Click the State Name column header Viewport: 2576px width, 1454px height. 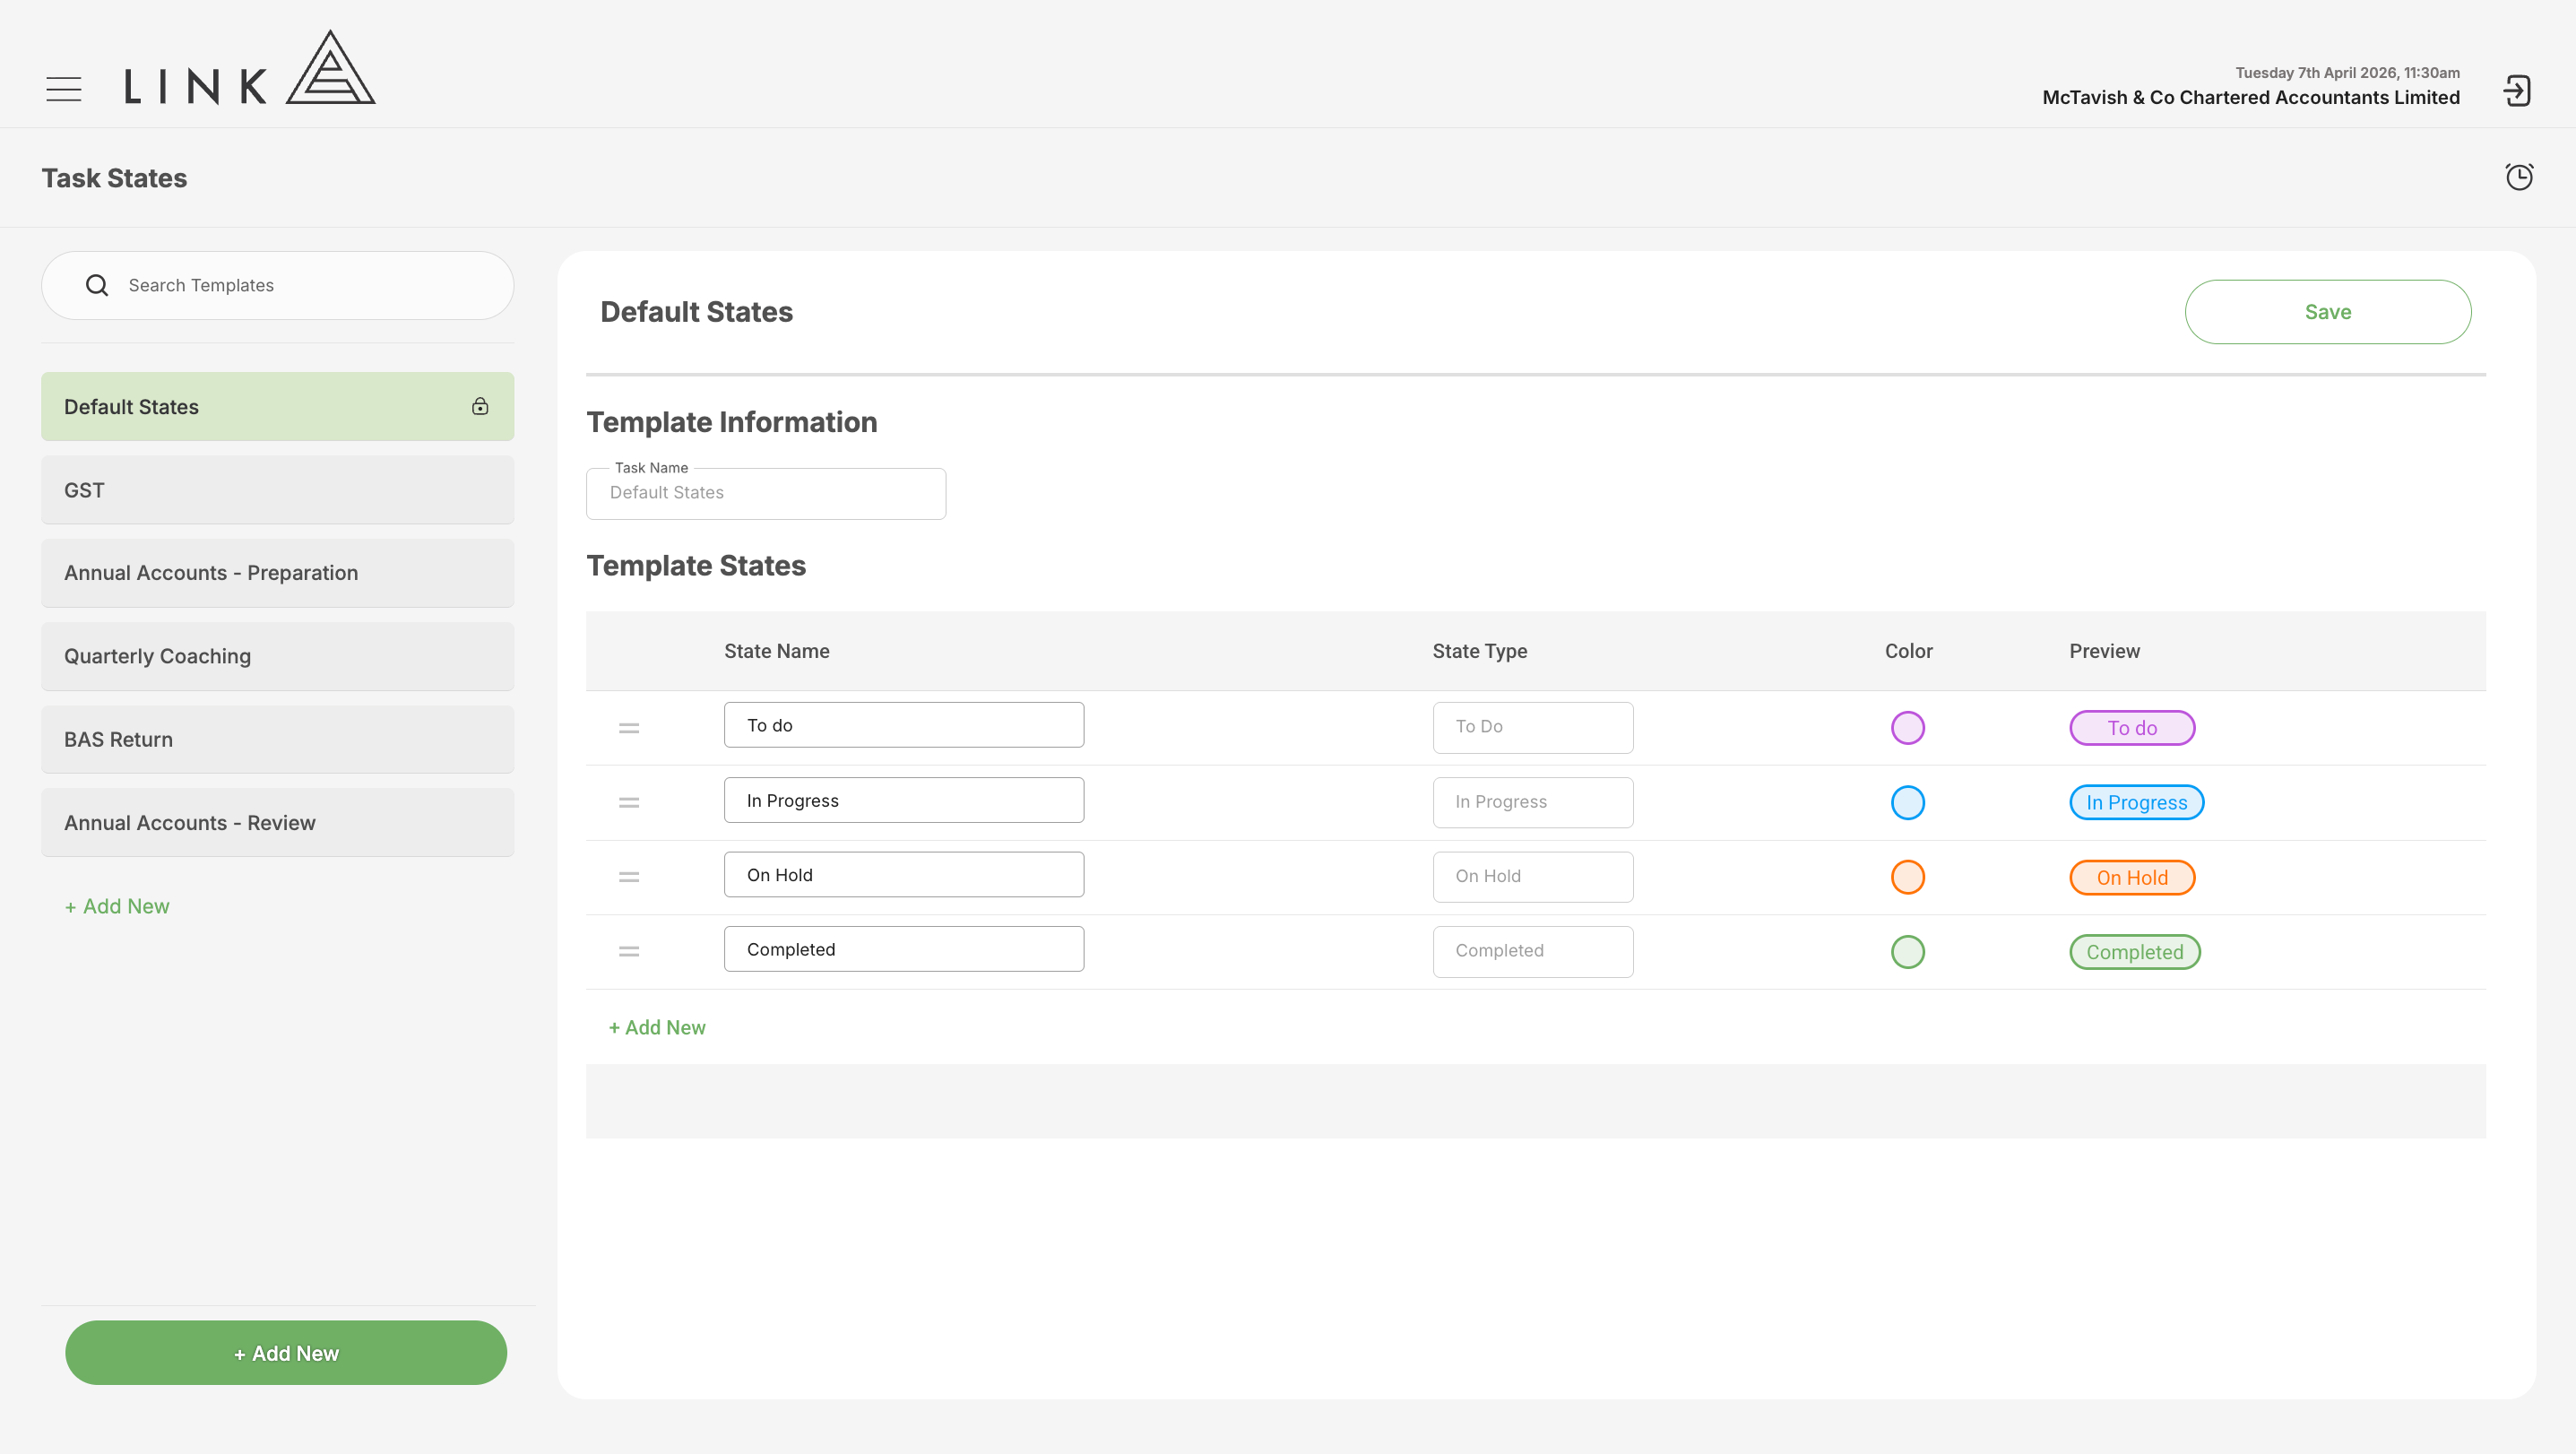[777, 651]
